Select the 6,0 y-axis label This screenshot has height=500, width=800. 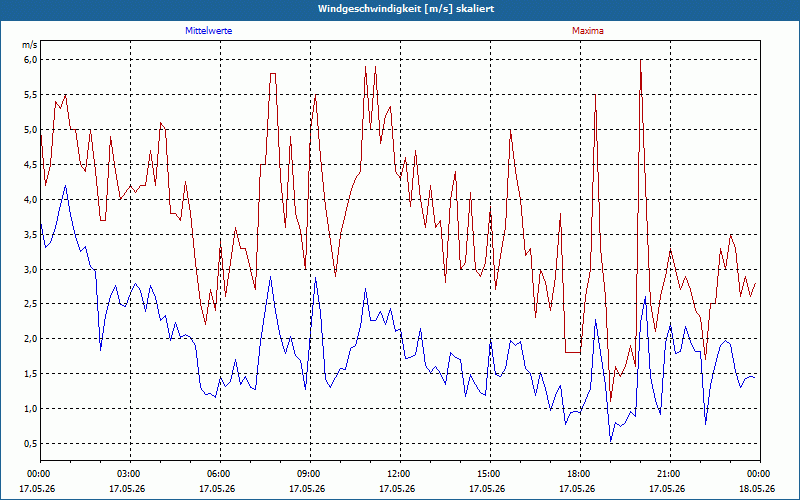coord(30,60)
